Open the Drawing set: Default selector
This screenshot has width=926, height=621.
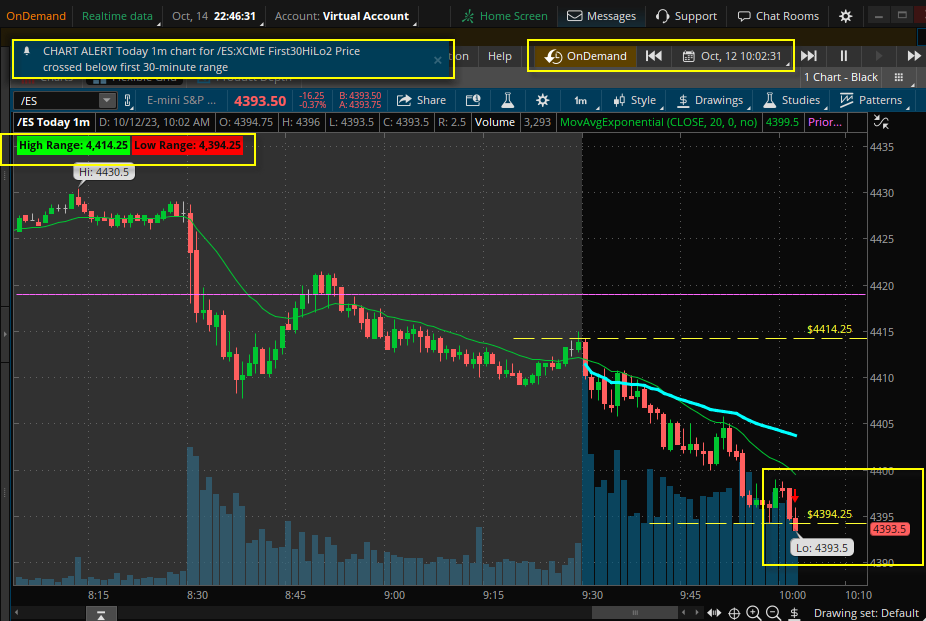866,613
